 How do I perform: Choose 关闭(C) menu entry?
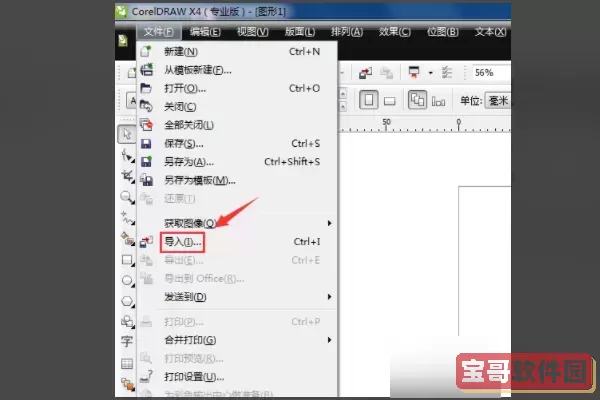pyautogui.click(x=237, y=107)
